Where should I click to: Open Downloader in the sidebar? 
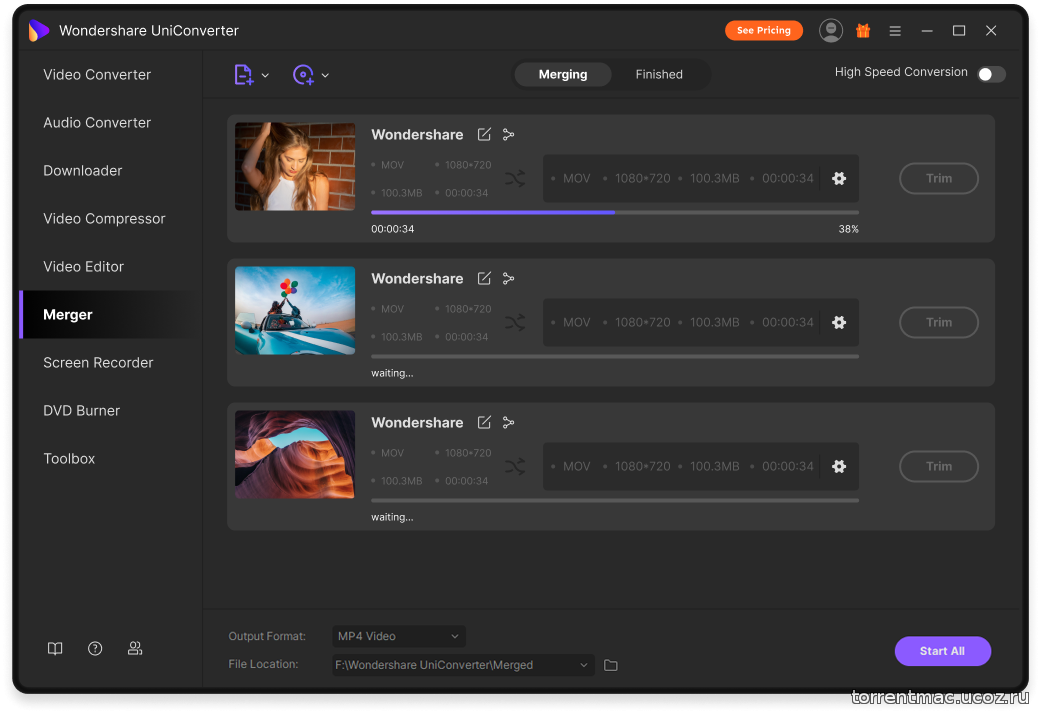point(83,171)
